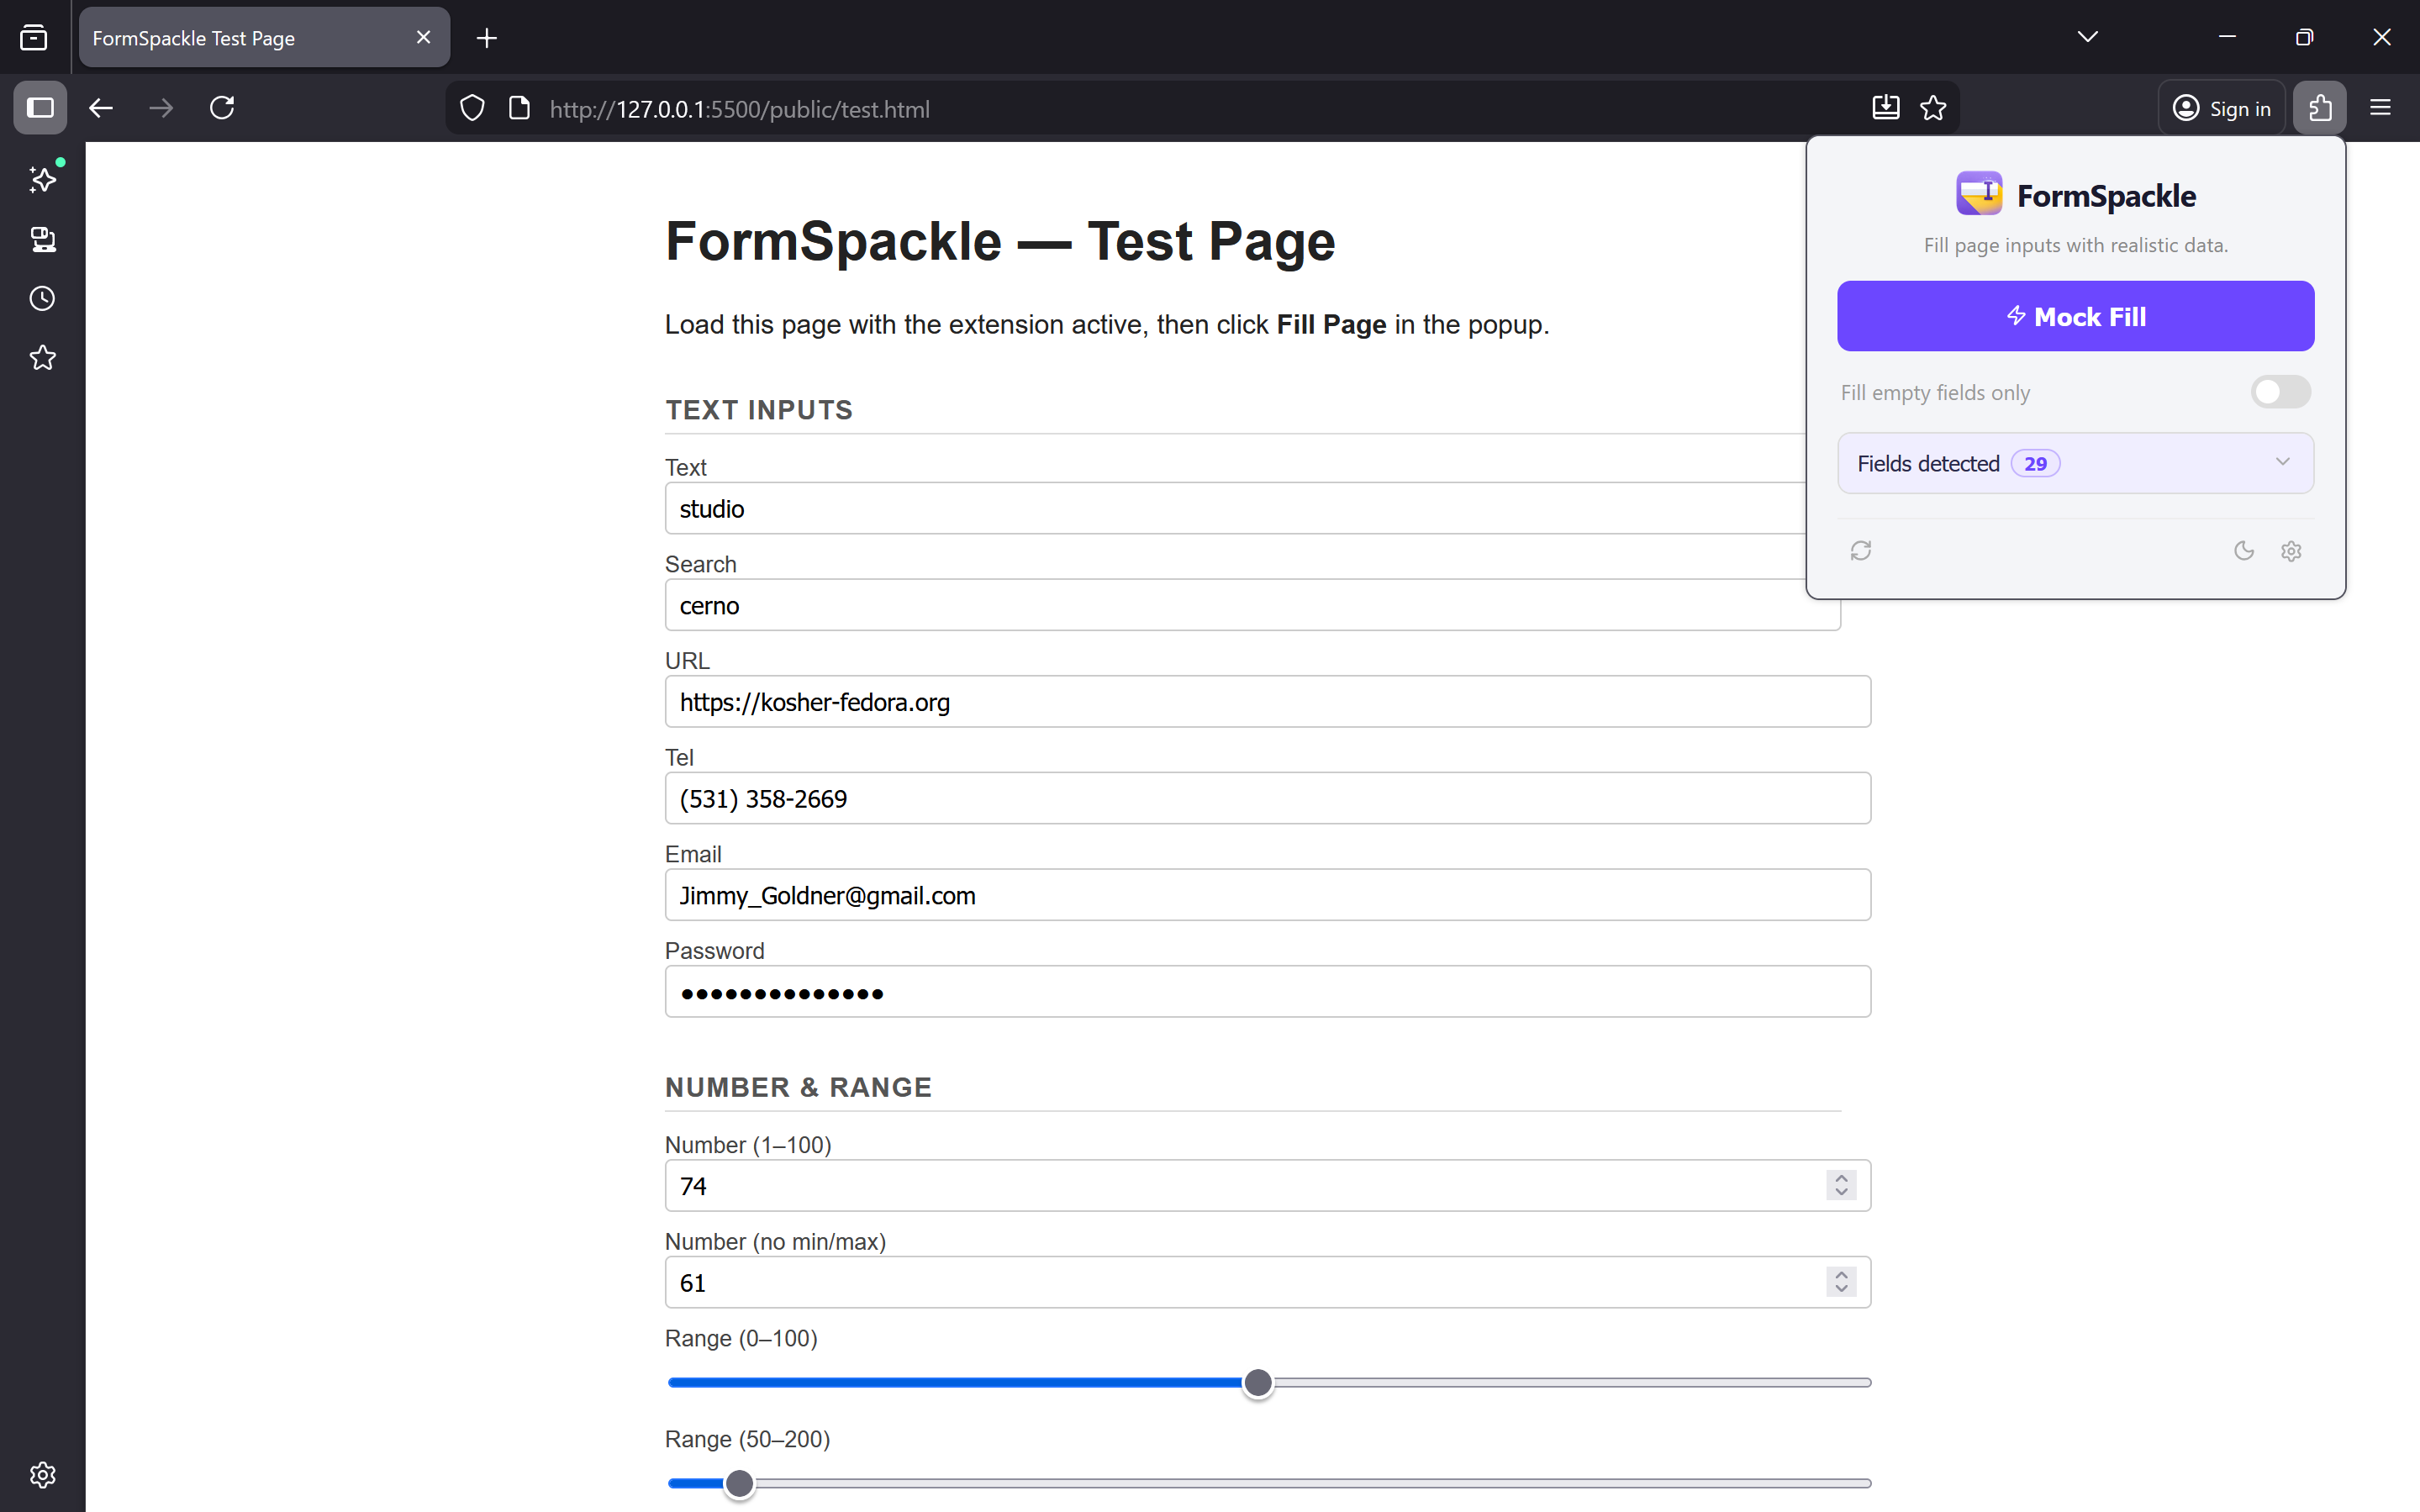Click the install app icon in address bar

(x=1885, y=108)
